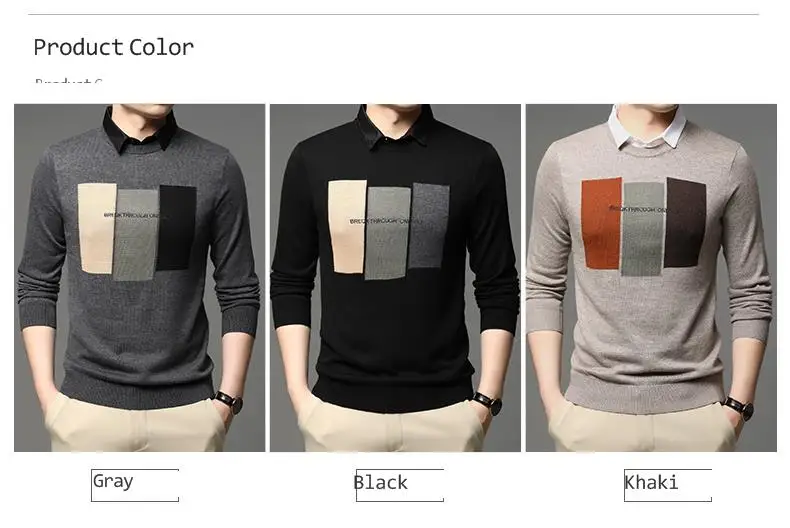Click the wristwatch on black sweater model
Screen dimensions: 790x528
[488, 403]
